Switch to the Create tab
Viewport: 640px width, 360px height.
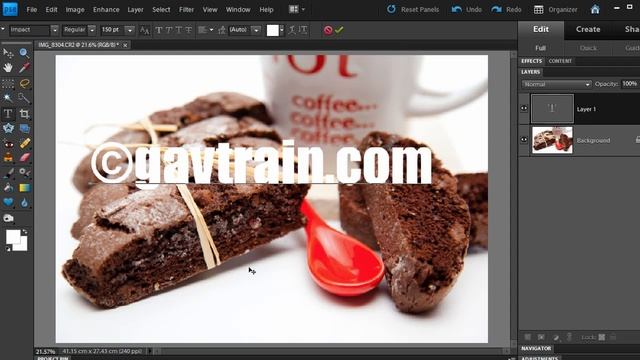click(x=588, y=29)
